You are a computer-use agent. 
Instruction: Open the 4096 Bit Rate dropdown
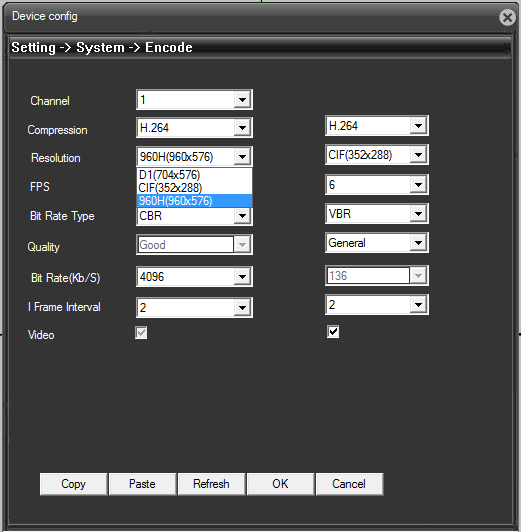click(194, 277)
